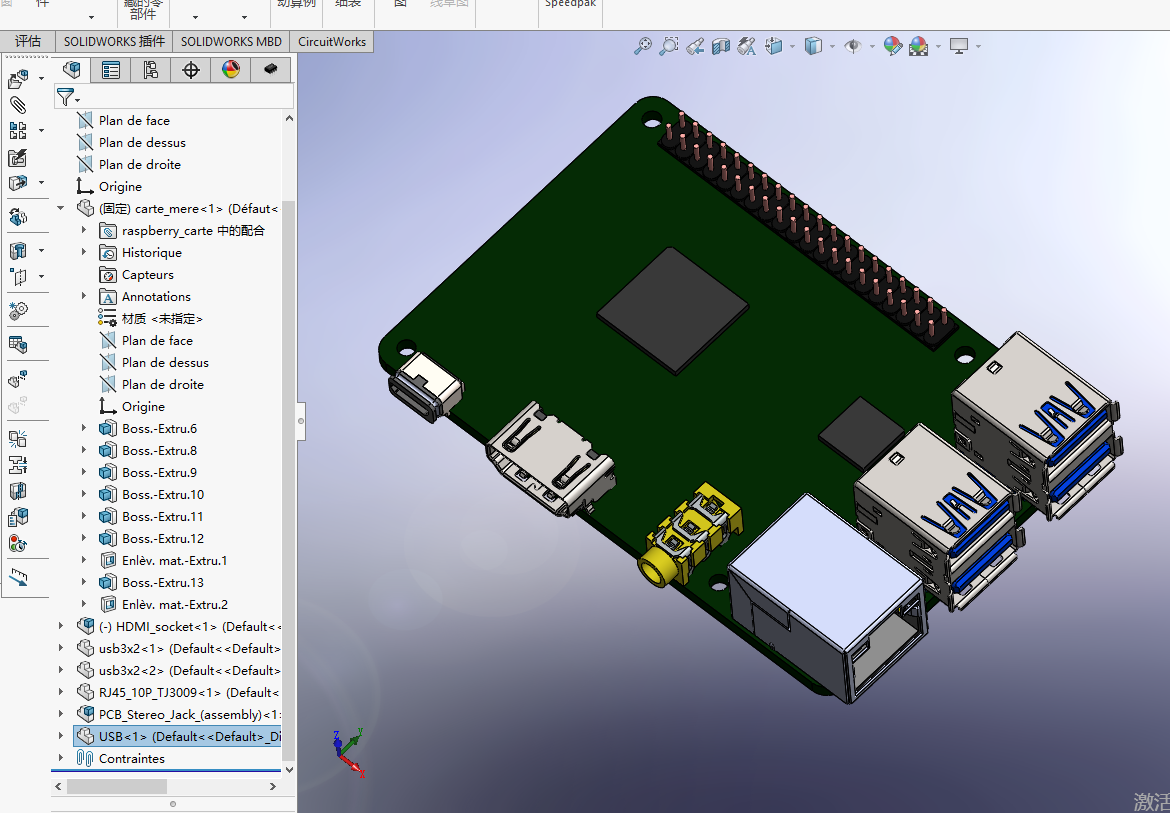Select the usb3x2<2> component
Viewport: 1170px width, 813px height.
(x=178, y=671)
